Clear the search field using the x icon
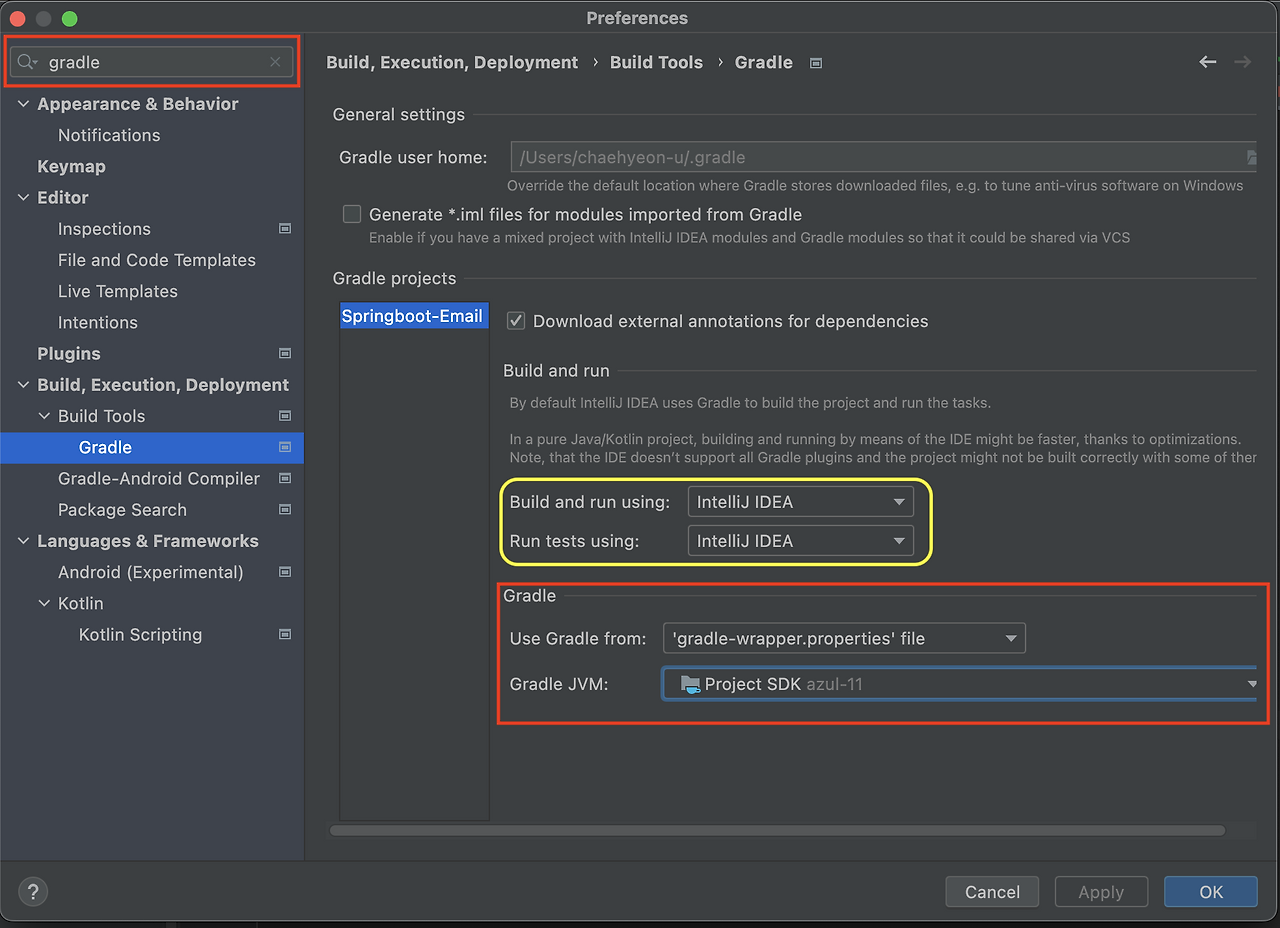 point(275,62)
